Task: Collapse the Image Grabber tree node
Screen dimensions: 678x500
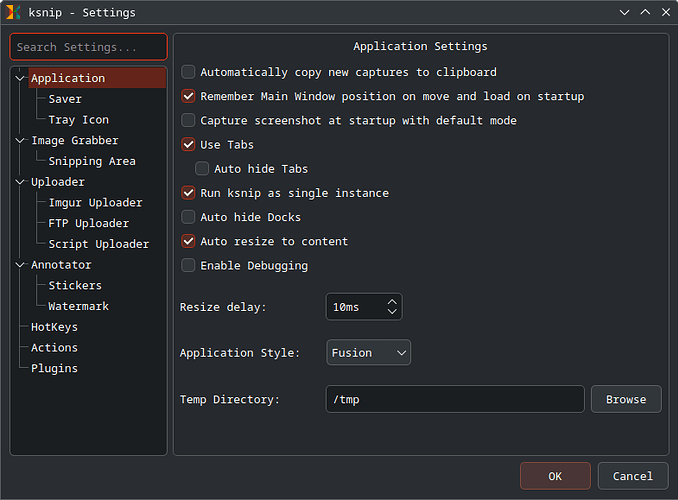Action: pos(20,141)
